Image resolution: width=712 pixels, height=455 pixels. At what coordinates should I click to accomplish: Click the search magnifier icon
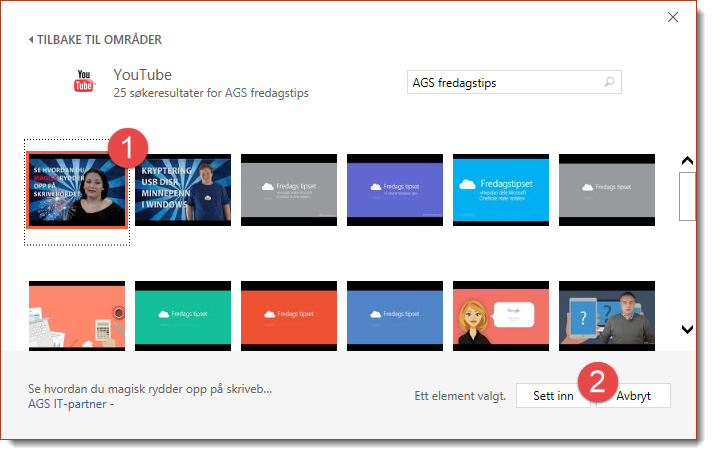tap(610, 83)
